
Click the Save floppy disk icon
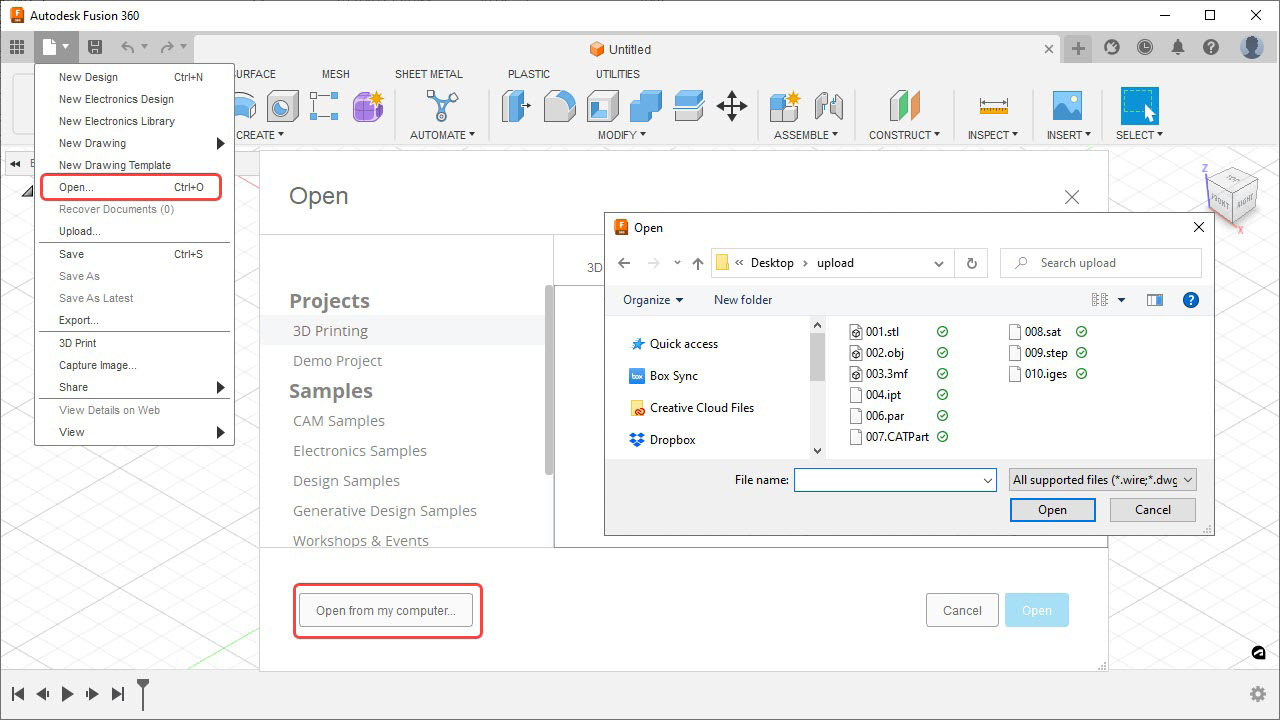pyautogui.click(x=95, y=47)
